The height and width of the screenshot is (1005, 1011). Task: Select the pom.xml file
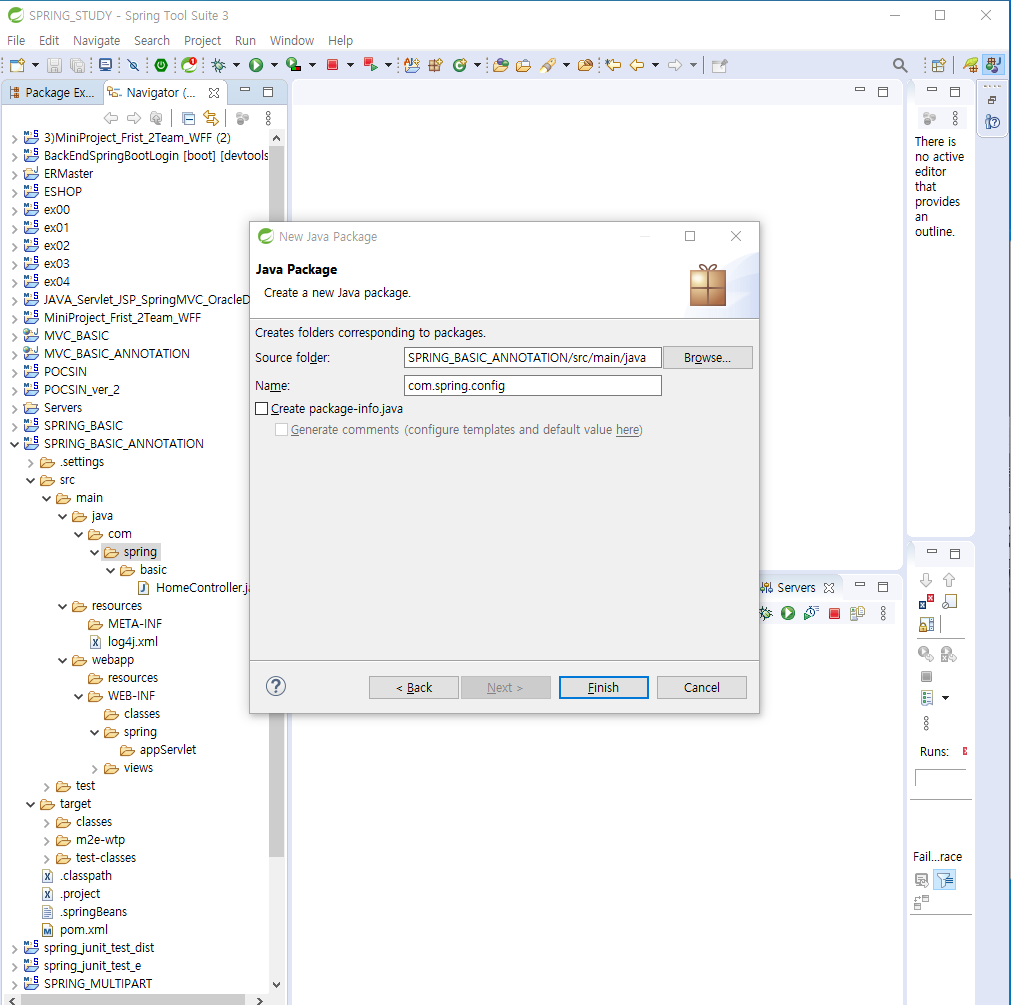75,930
